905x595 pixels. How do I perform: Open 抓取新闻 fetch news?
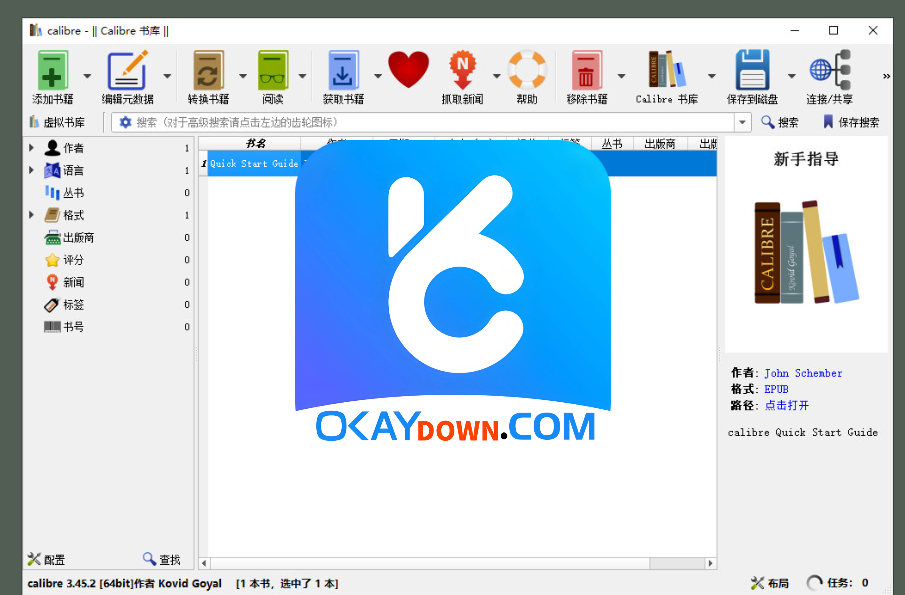[462, 70]
